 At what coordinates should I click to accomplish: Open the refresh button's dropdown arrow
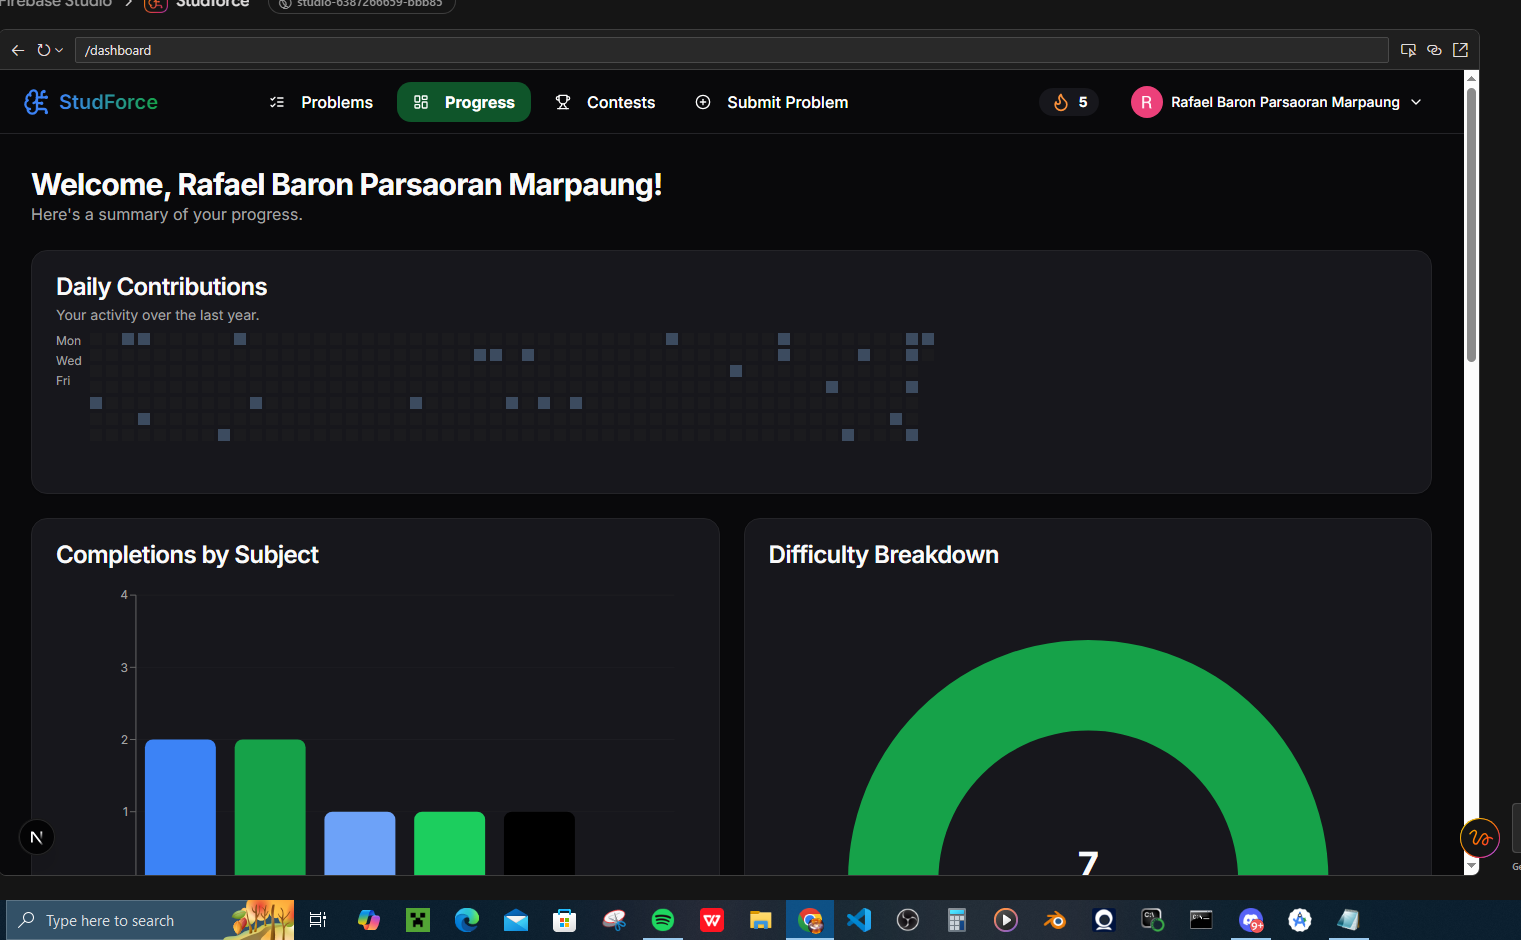pyautogui.click(x=60, y=50)
